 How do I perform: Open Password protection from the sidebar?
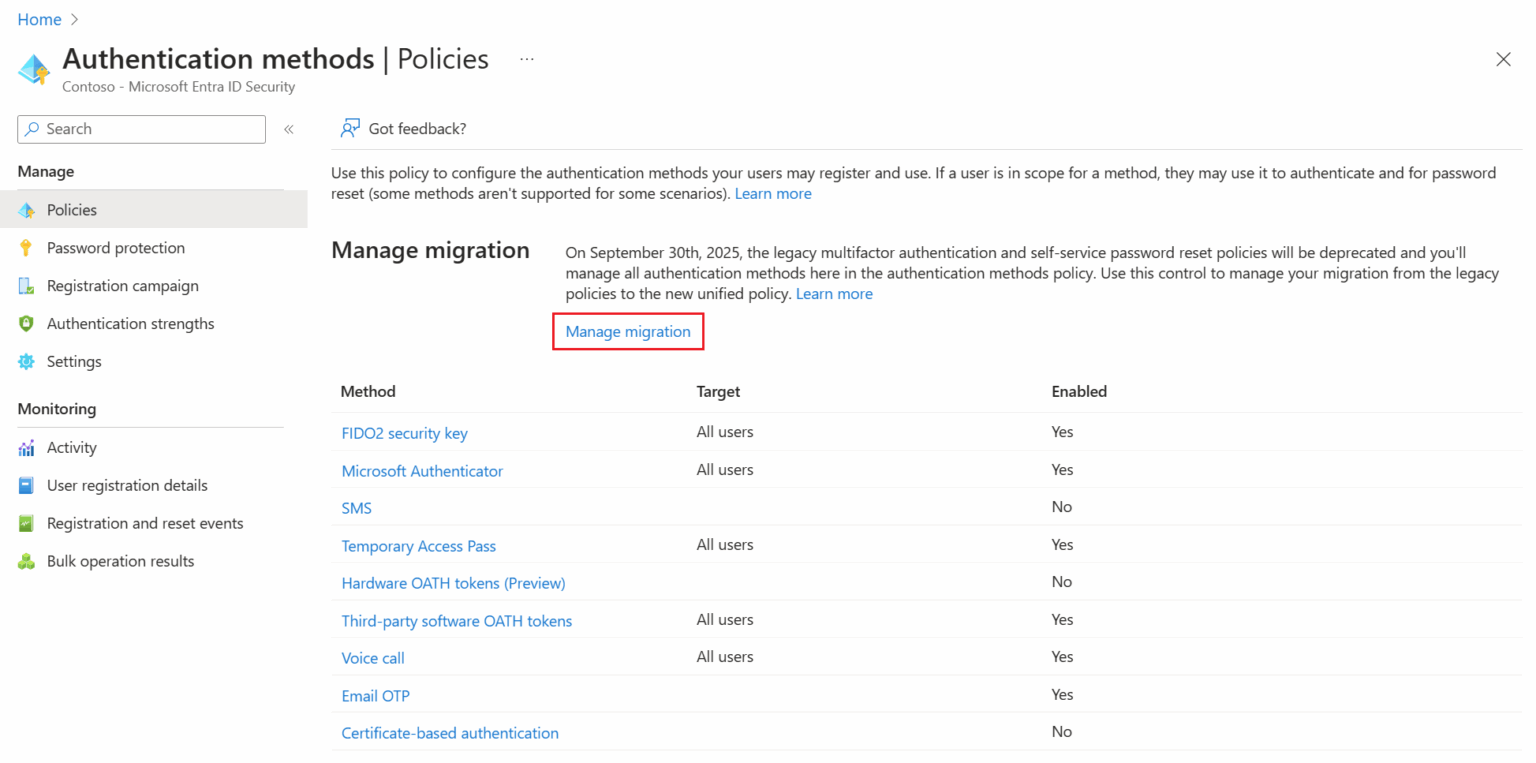coord(115,247)
